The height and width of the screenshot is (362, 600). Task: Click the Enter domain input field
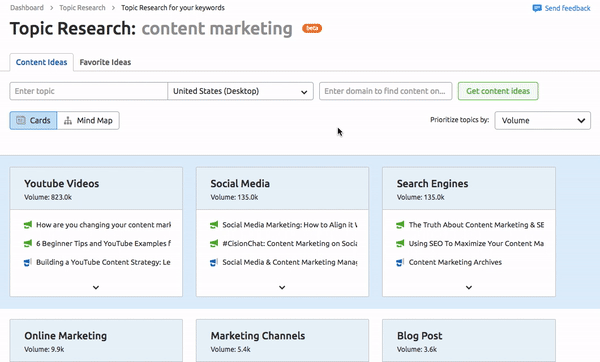coord(385,91)
